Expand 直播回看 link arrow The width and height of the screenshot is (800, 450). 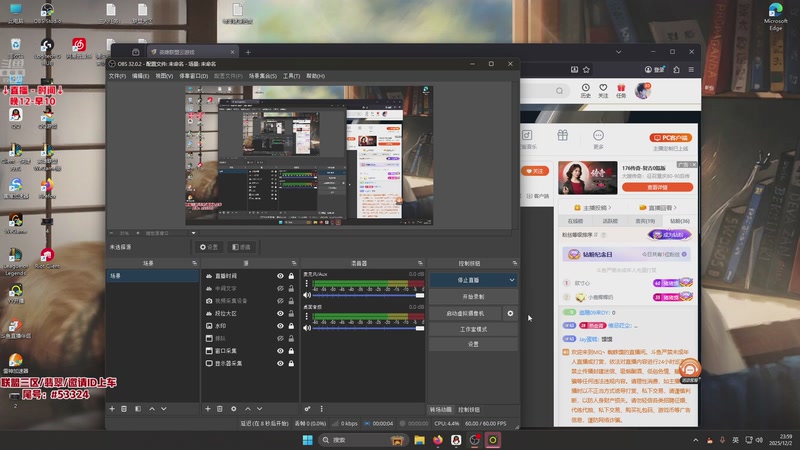(x=675, y=208)
